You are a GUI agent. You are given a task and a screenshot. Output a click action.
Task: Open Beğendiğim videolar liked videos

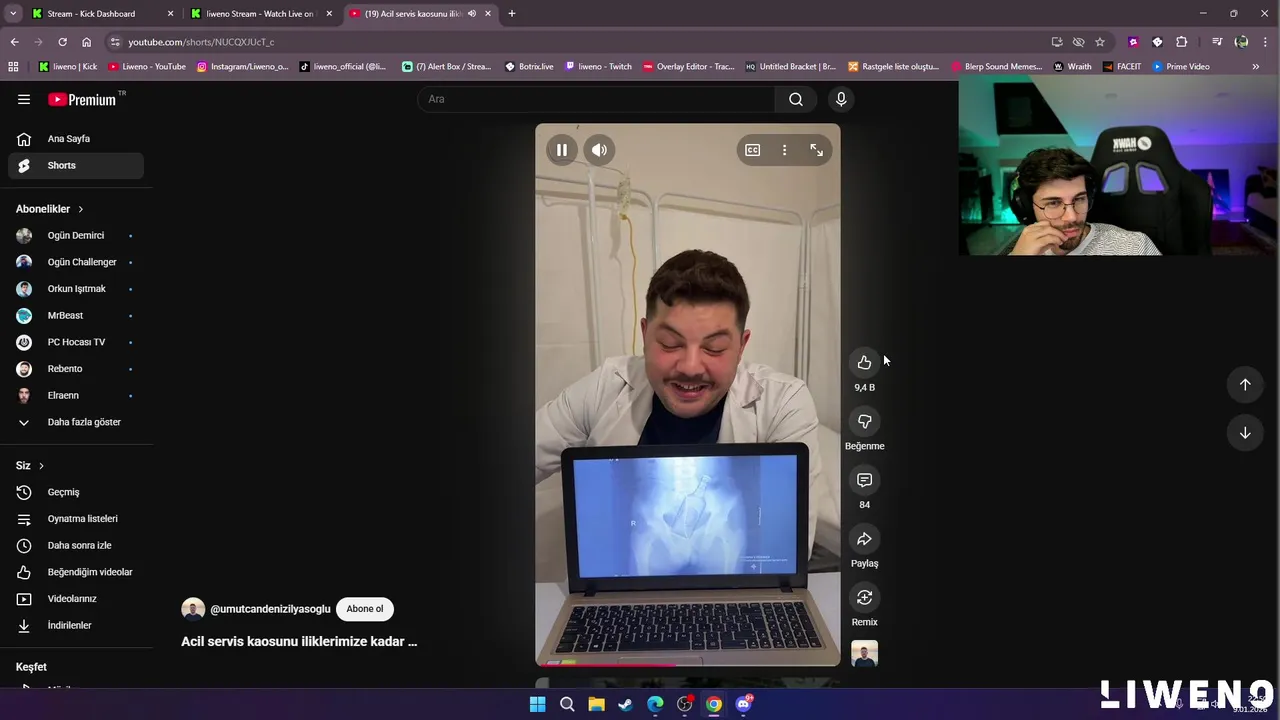point(76,572)
